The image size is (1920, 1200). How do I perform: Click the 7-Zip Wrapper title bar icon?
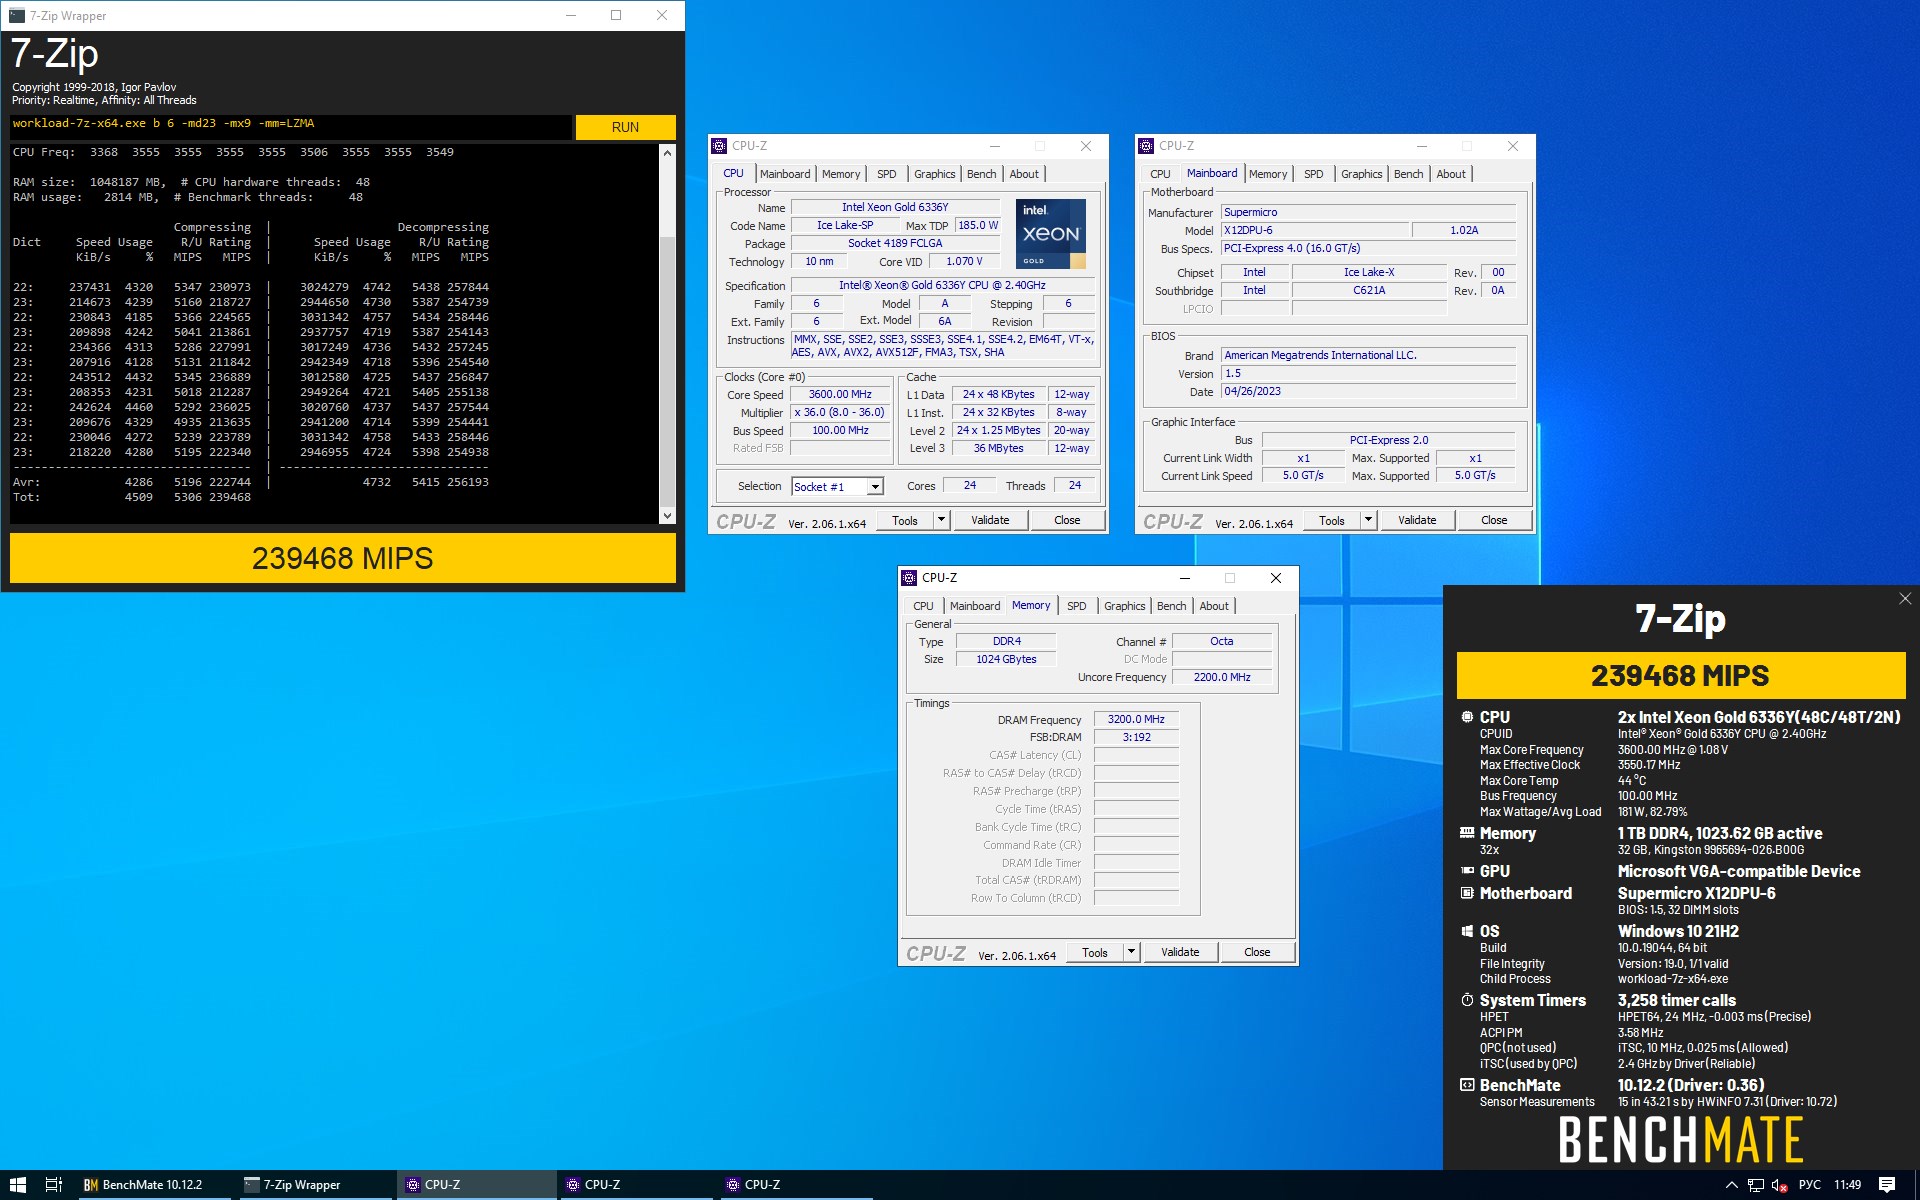click(x=17, y=15)
